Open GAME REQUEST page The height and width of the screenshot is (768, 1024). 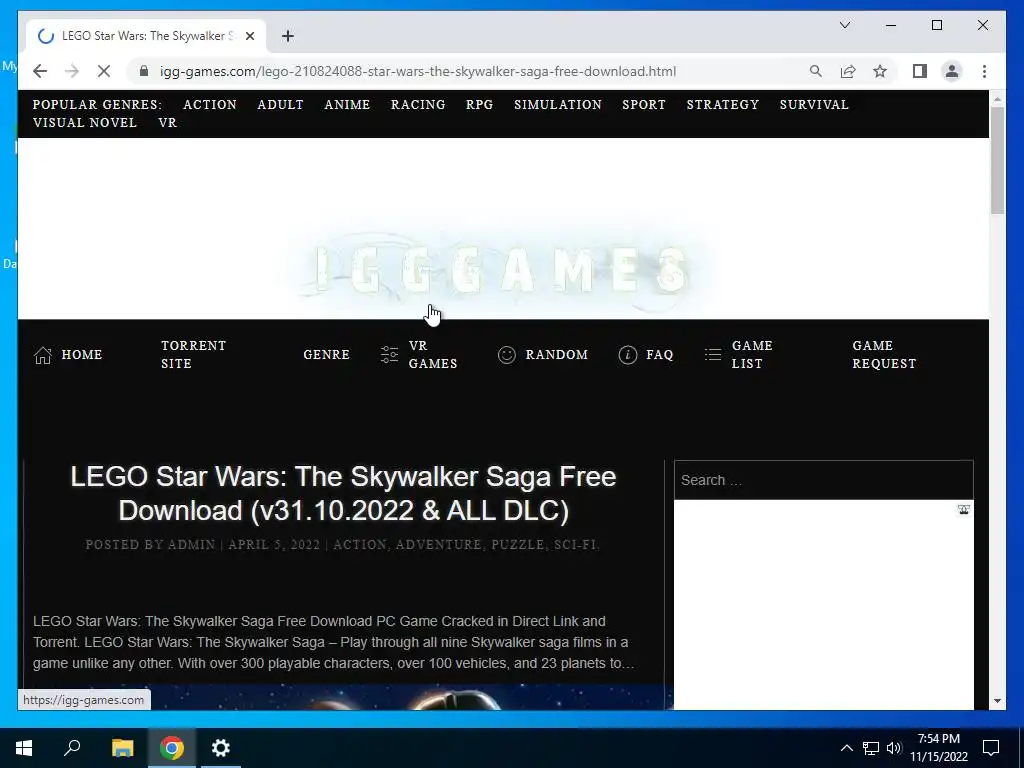point(884,355)
